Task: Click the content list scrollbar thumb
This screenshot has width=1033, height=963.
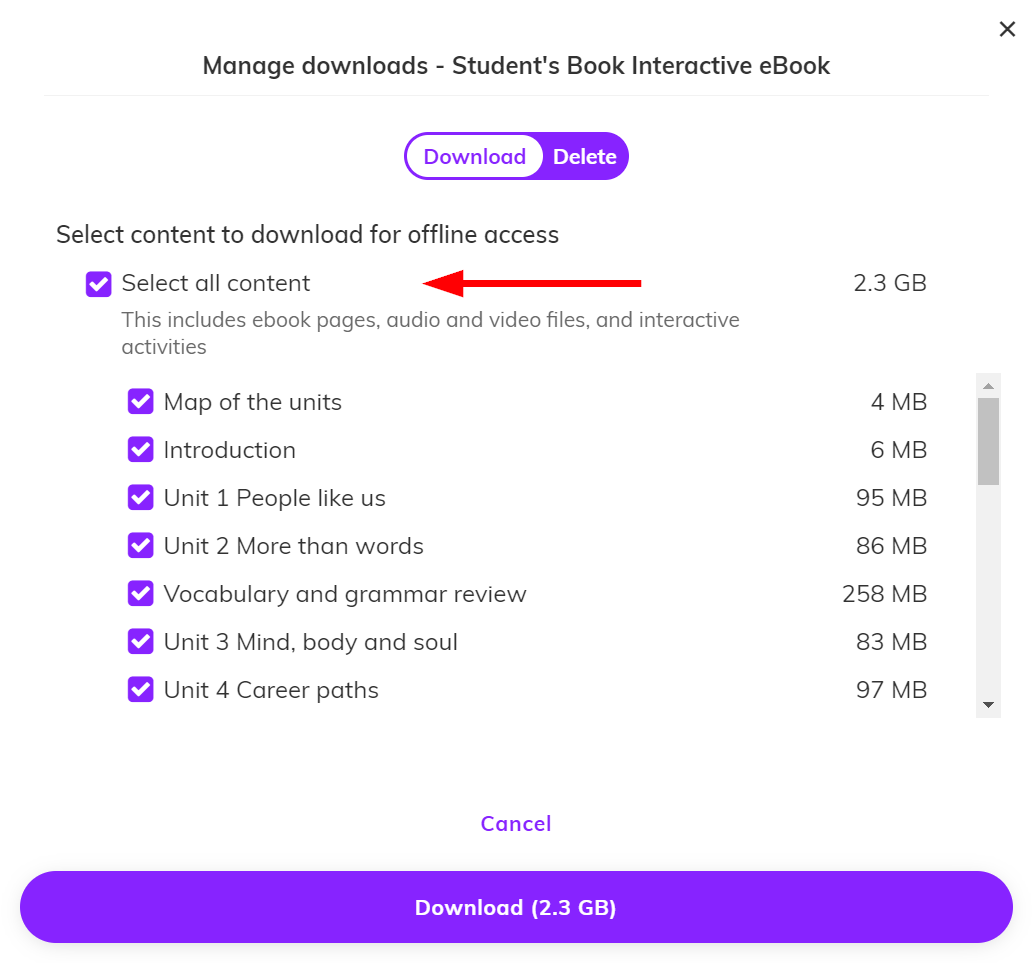Action: [988, 440]
